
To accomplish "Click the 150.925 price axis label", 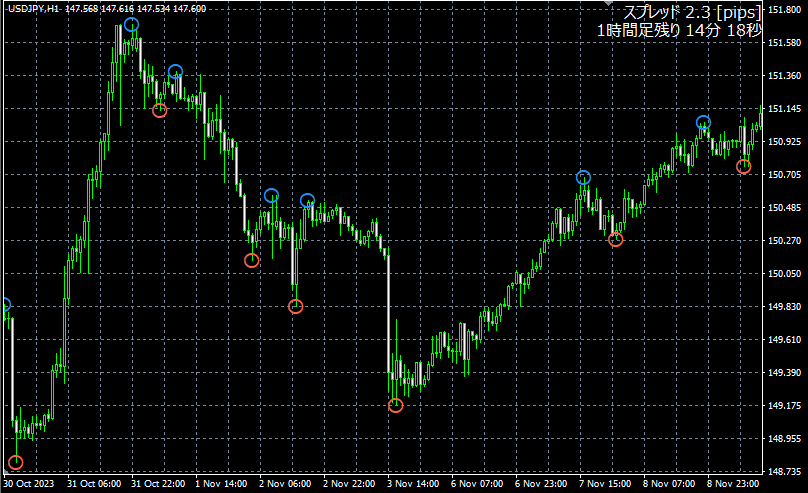I will 784,142.
